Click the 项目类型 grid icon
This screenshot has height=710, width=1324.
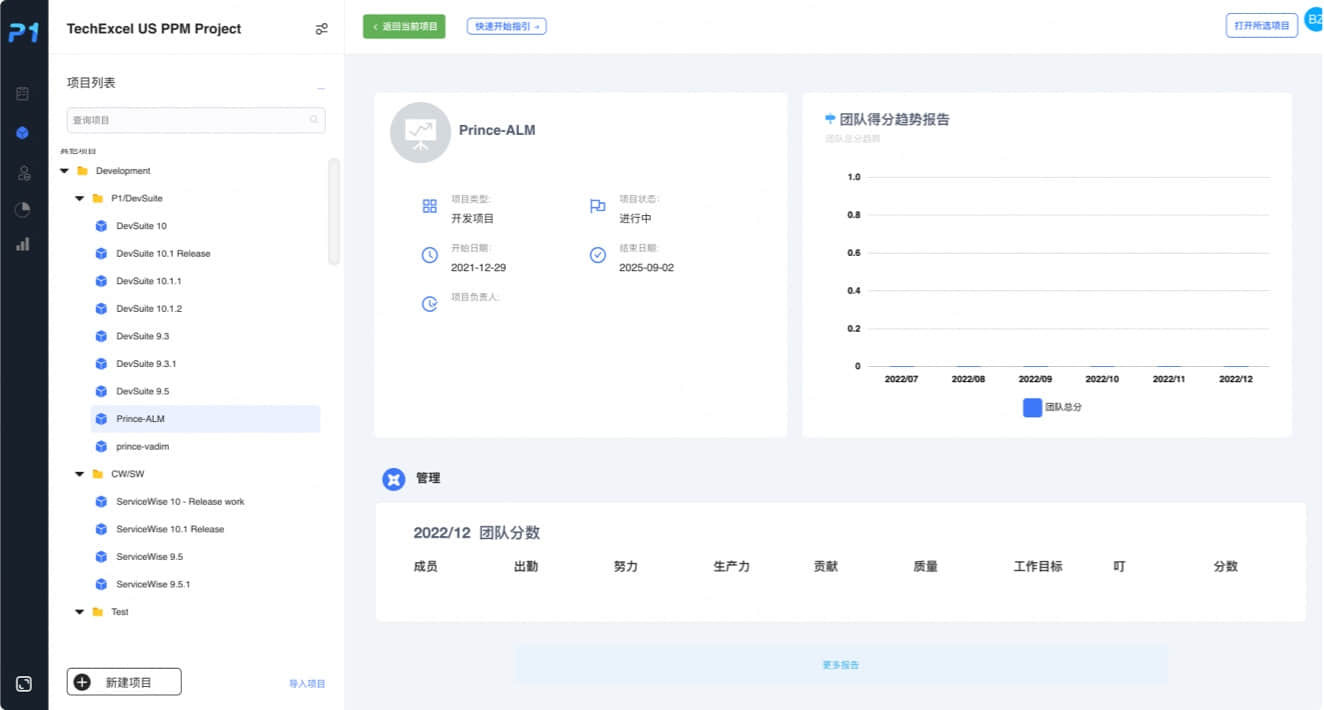click(430, 206)
